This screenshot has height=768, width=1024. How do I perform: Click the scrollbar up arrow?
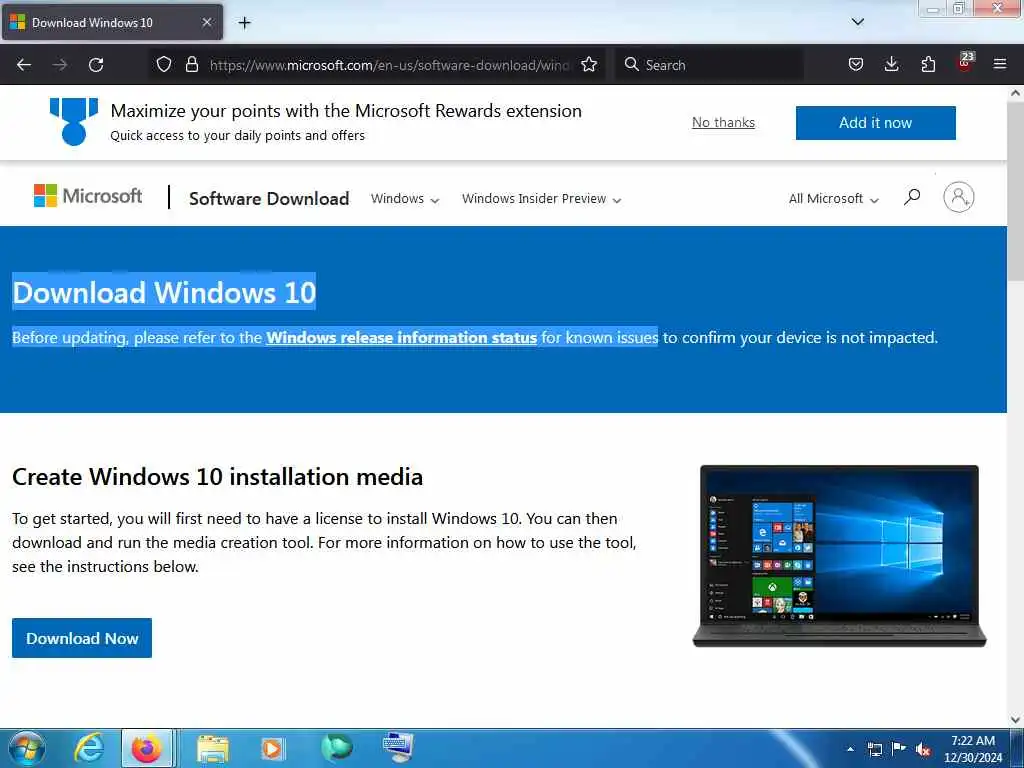click(1016, 93)
